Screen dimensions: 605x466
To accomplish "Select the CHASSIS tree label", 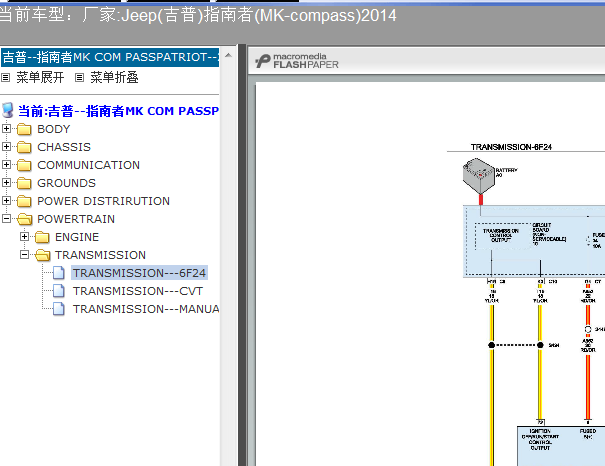I will [64, 147].
